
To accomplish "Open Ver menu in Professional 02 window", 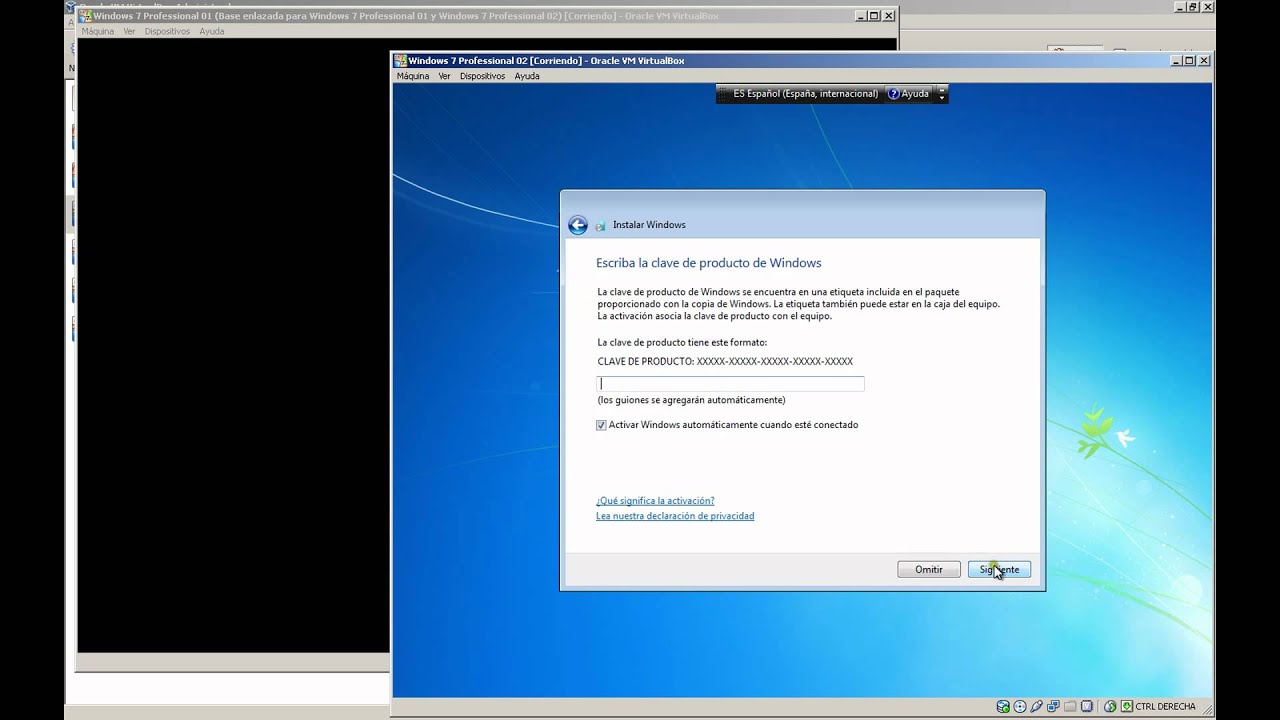I will click(x=444, y=76).
